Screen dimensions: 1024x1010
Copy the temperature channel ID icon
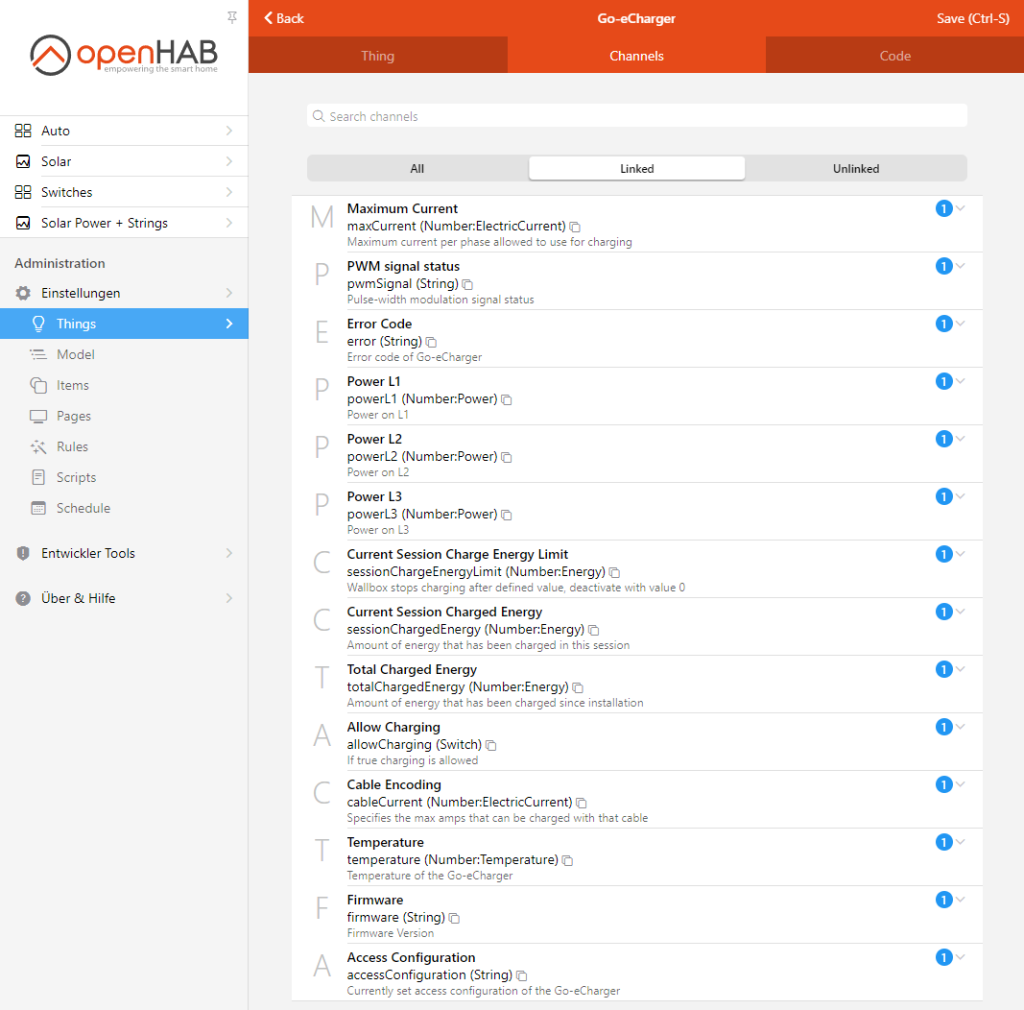pyautogui.click(x=568, y=861)
